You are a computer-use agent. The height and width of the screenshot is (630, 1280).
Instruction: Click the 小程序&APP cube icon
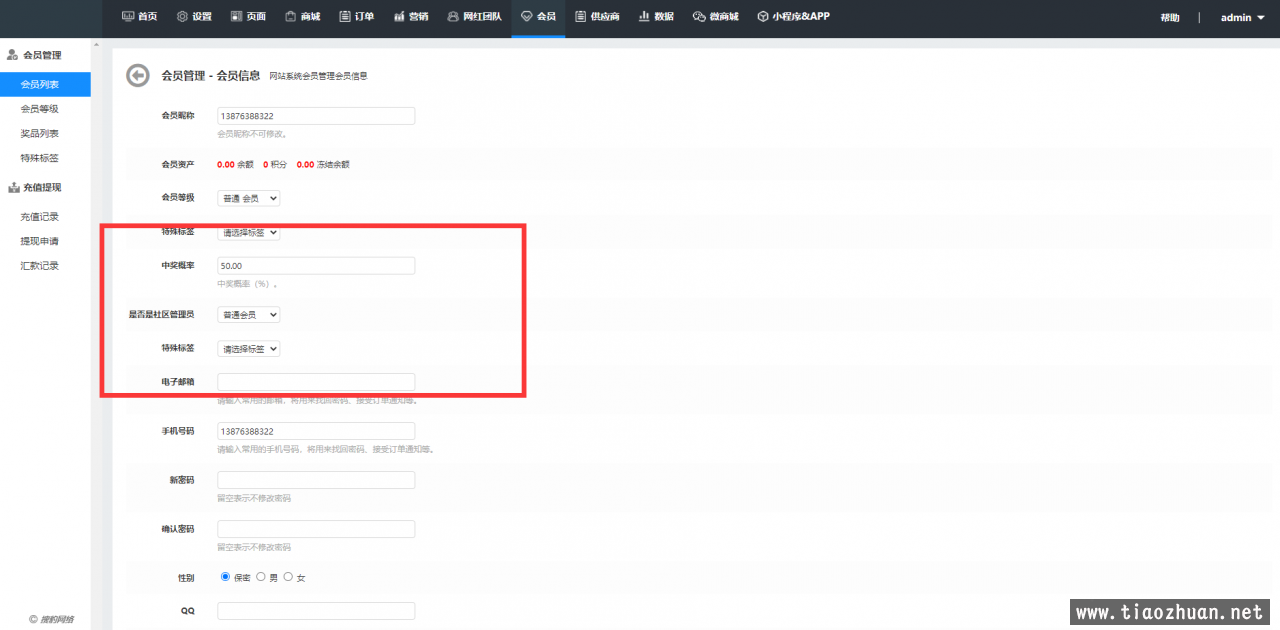tap(763, 16)
